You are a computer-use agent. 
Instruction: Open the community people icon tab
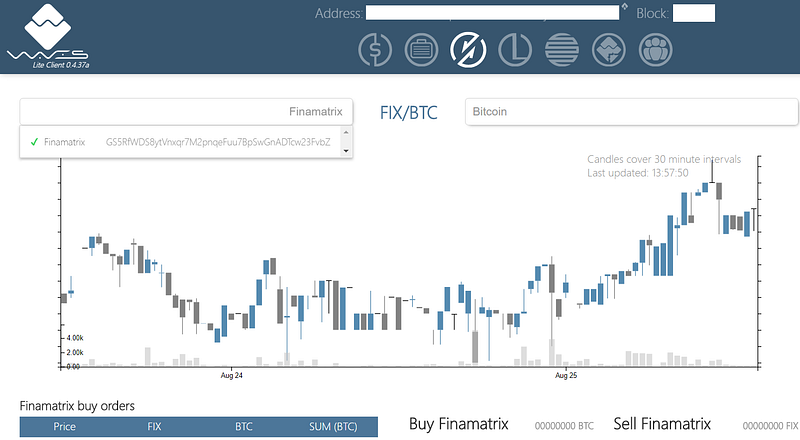click(656, 50)
